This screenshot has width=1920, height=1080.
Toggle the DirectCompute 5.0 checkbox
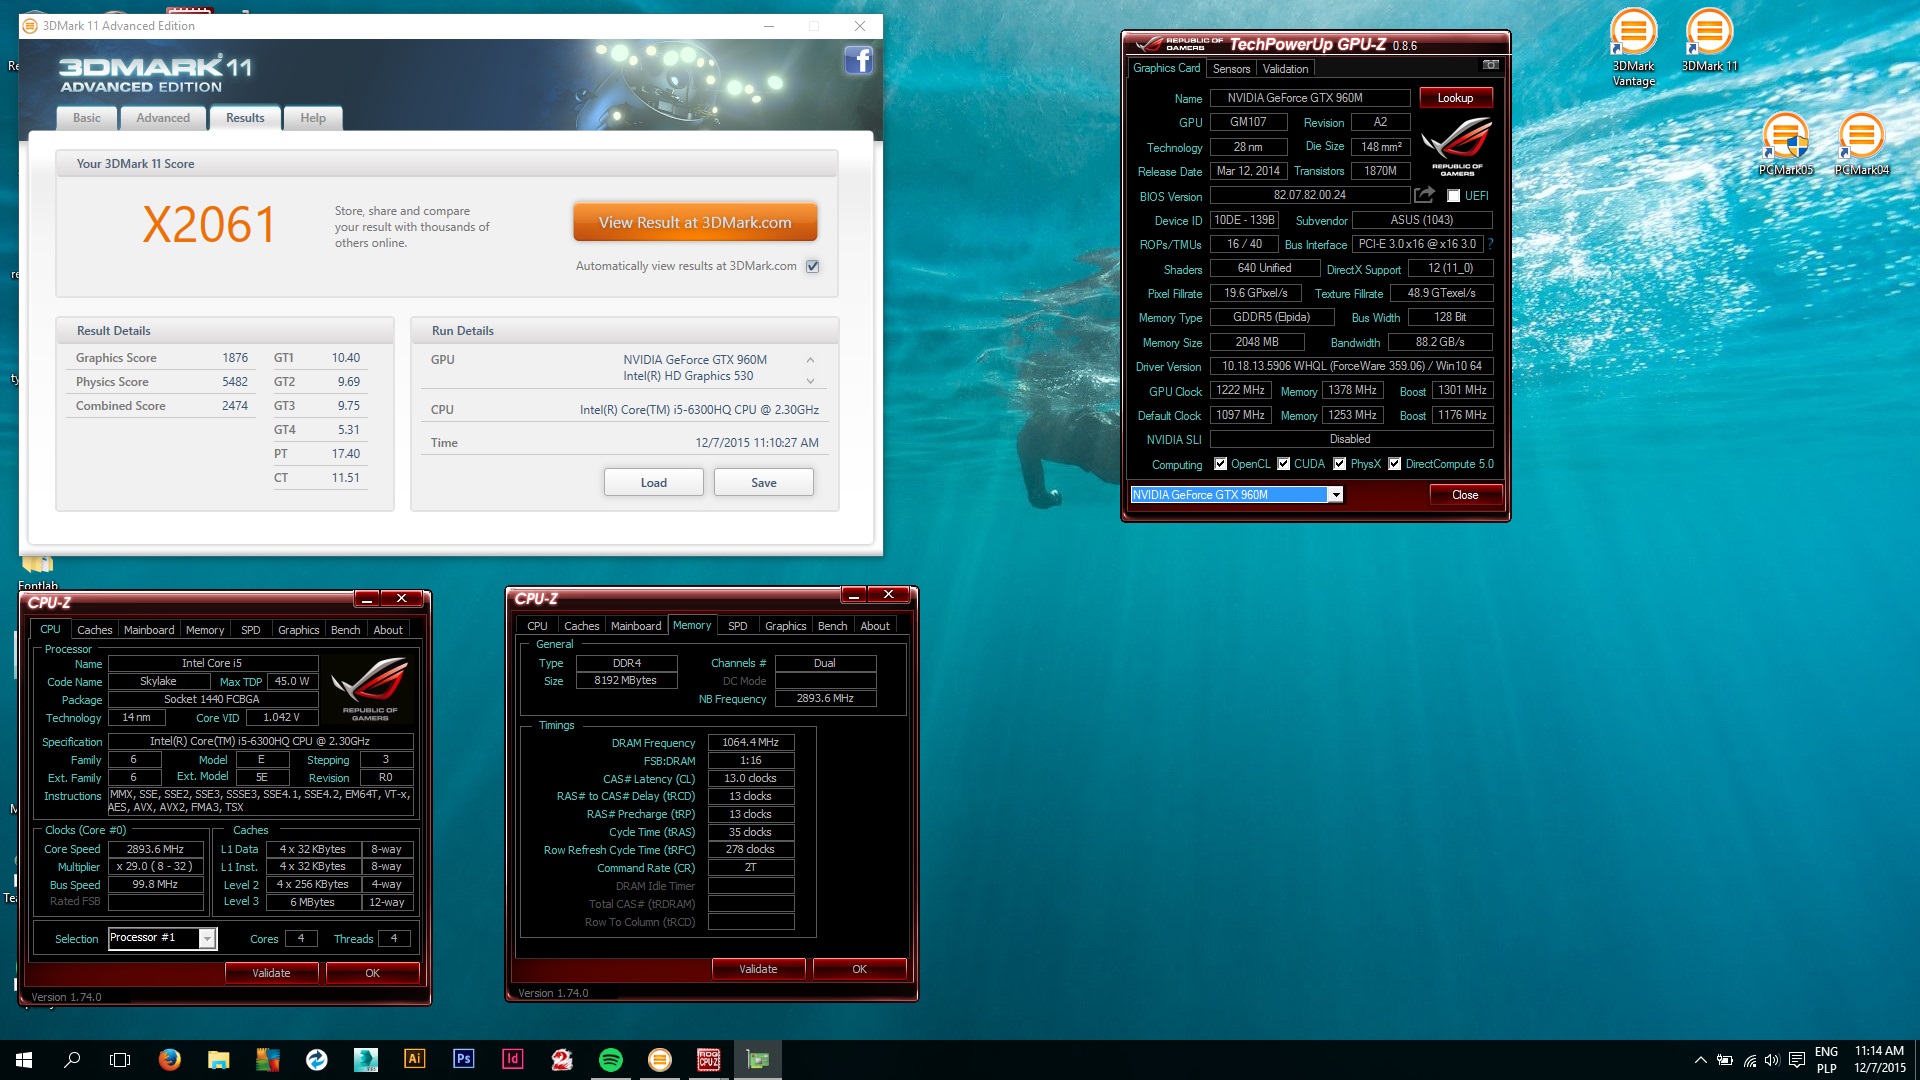pyautogui.click(x=1394, y=464)
